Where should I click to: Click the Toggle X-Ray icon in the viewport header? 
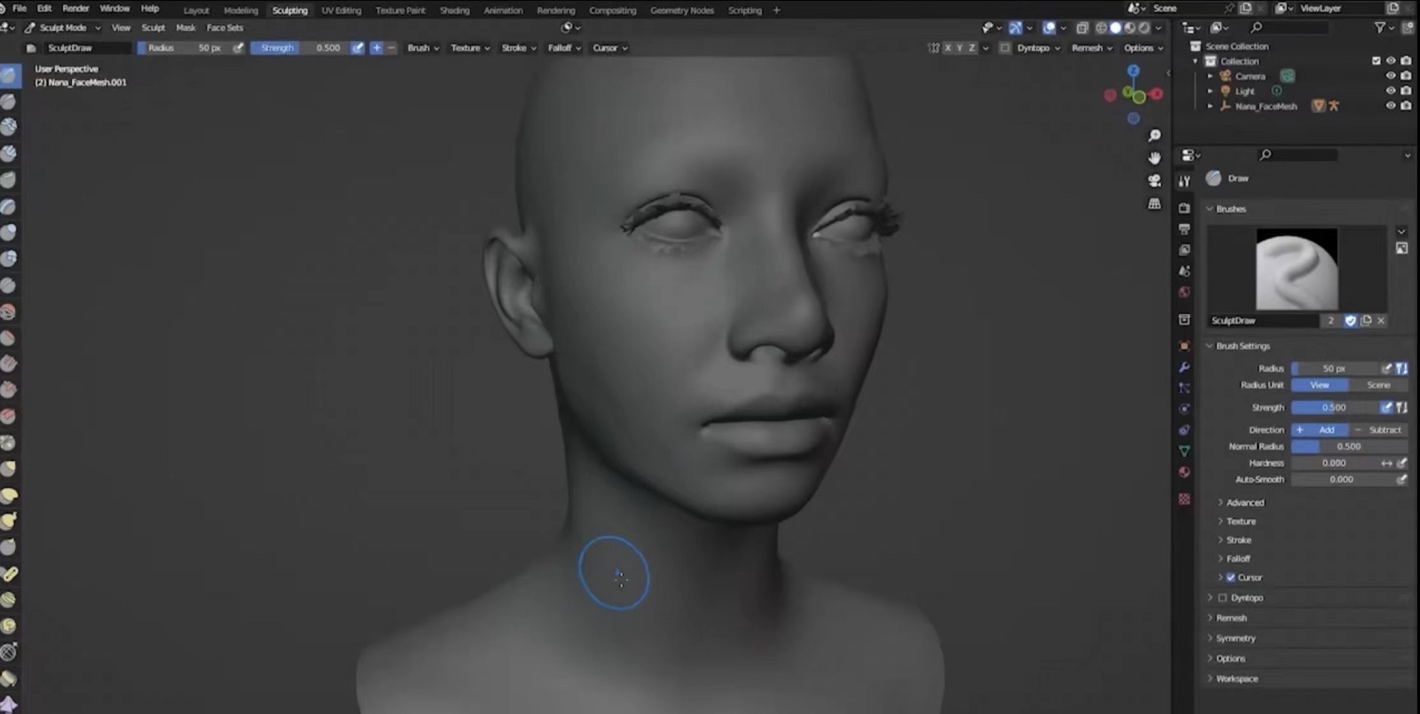click(x=1081, y=28)
